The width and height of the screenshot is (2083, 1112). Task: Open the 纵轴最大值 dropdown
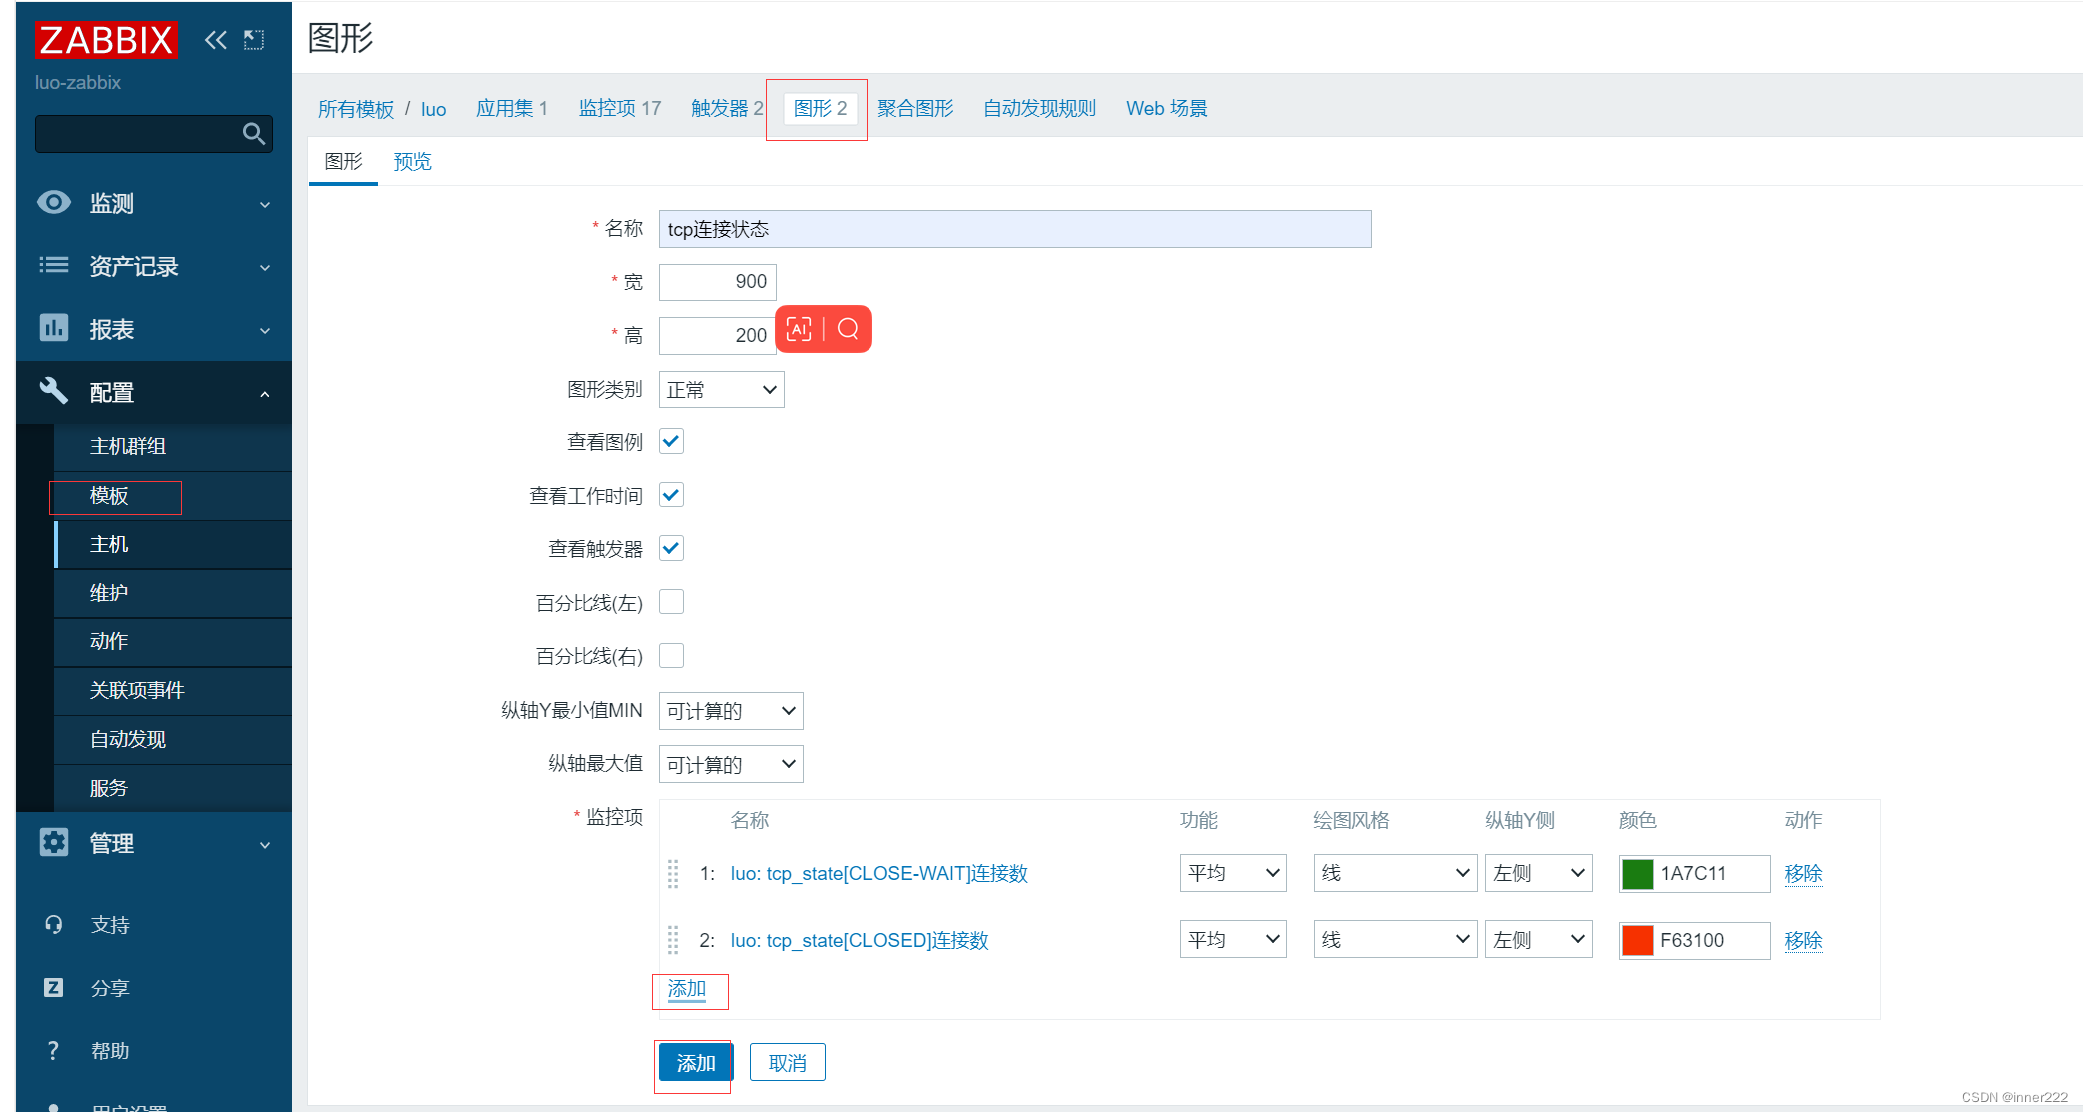point(731,764)
